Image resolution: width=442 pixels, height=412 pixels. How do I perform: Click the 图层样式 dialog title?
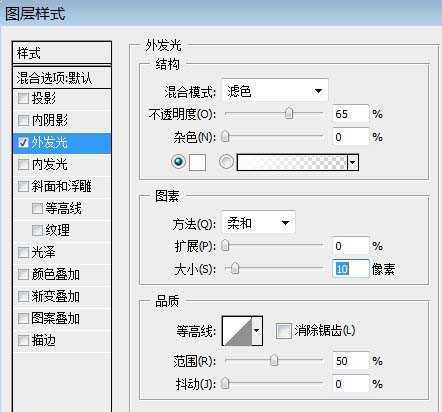pos(35,14)
